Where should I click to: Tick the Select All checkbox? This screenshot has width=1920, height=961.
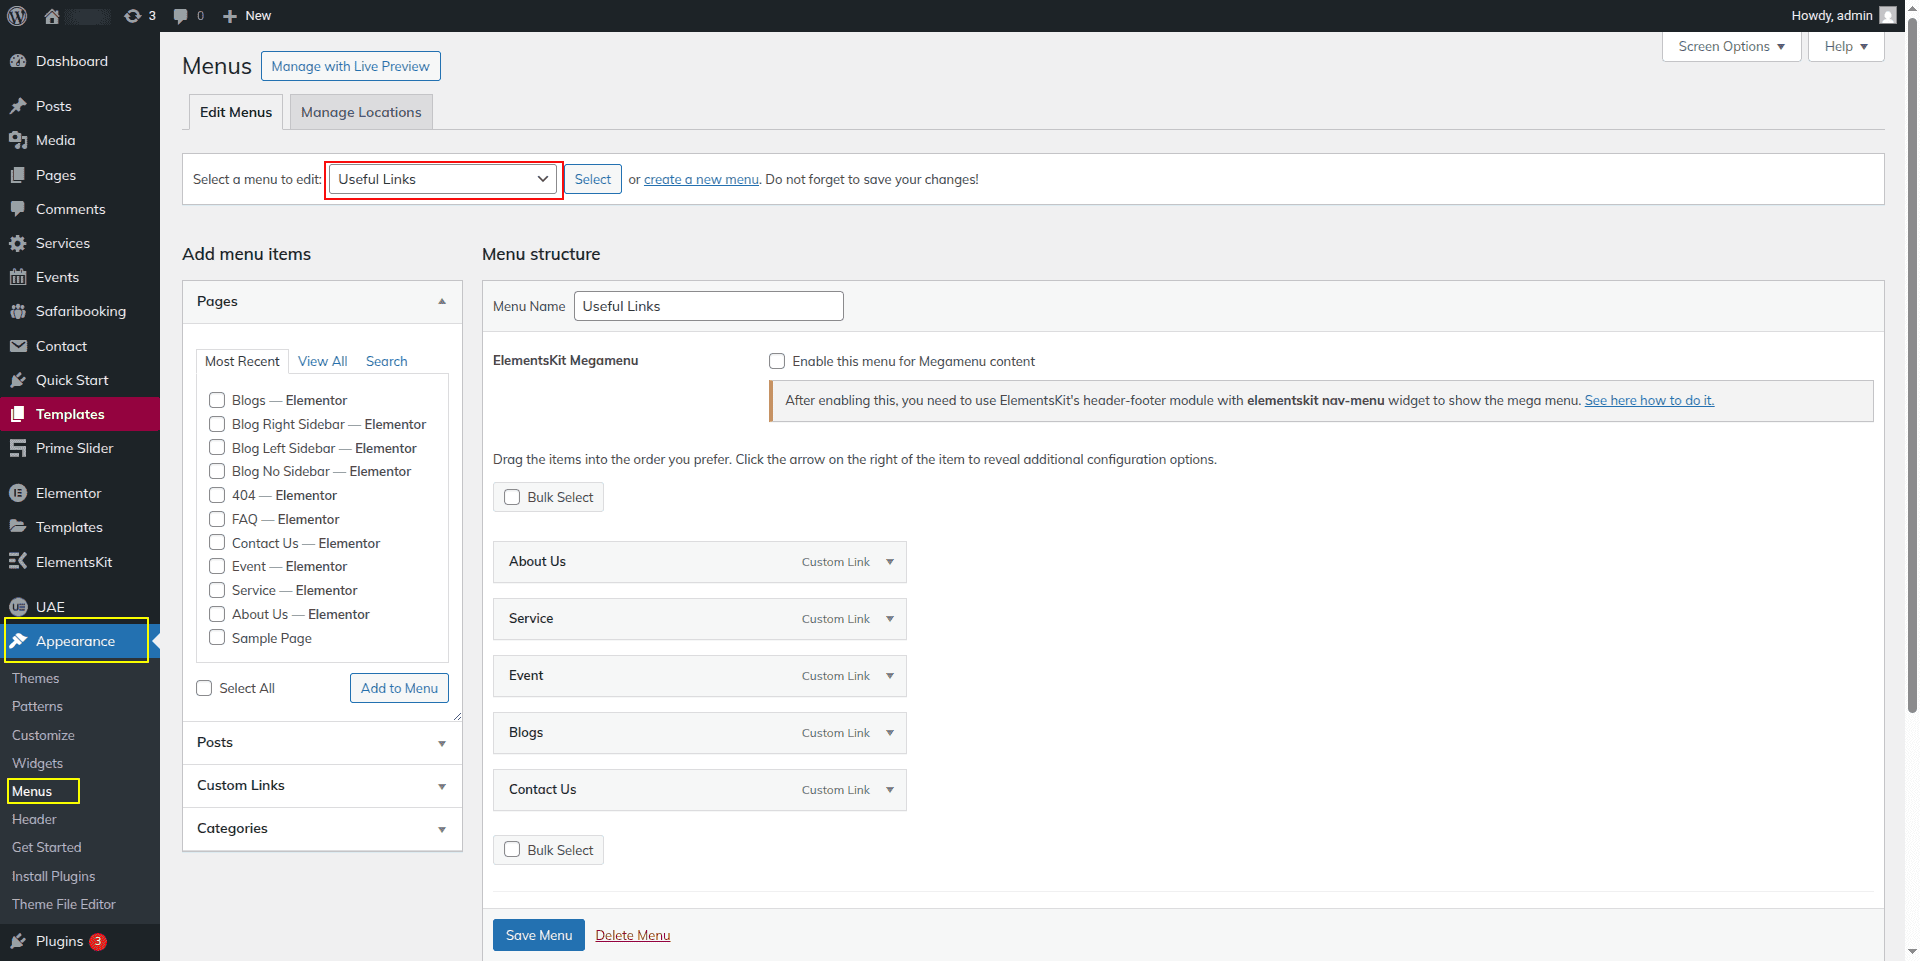(205, 688)
